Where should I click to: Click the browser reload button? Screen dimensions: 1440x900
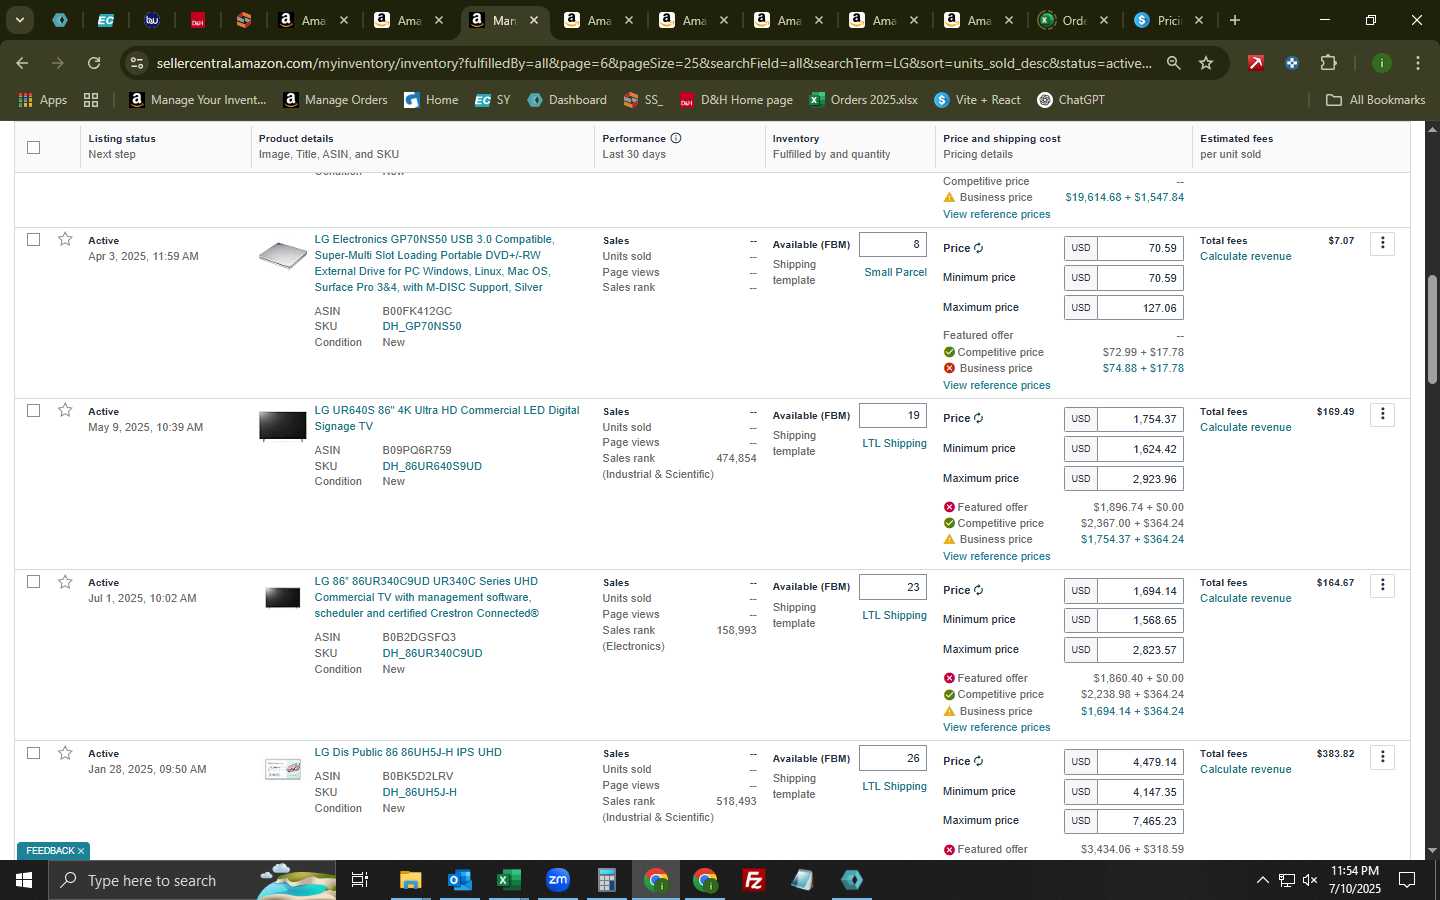tap(94, 63)
